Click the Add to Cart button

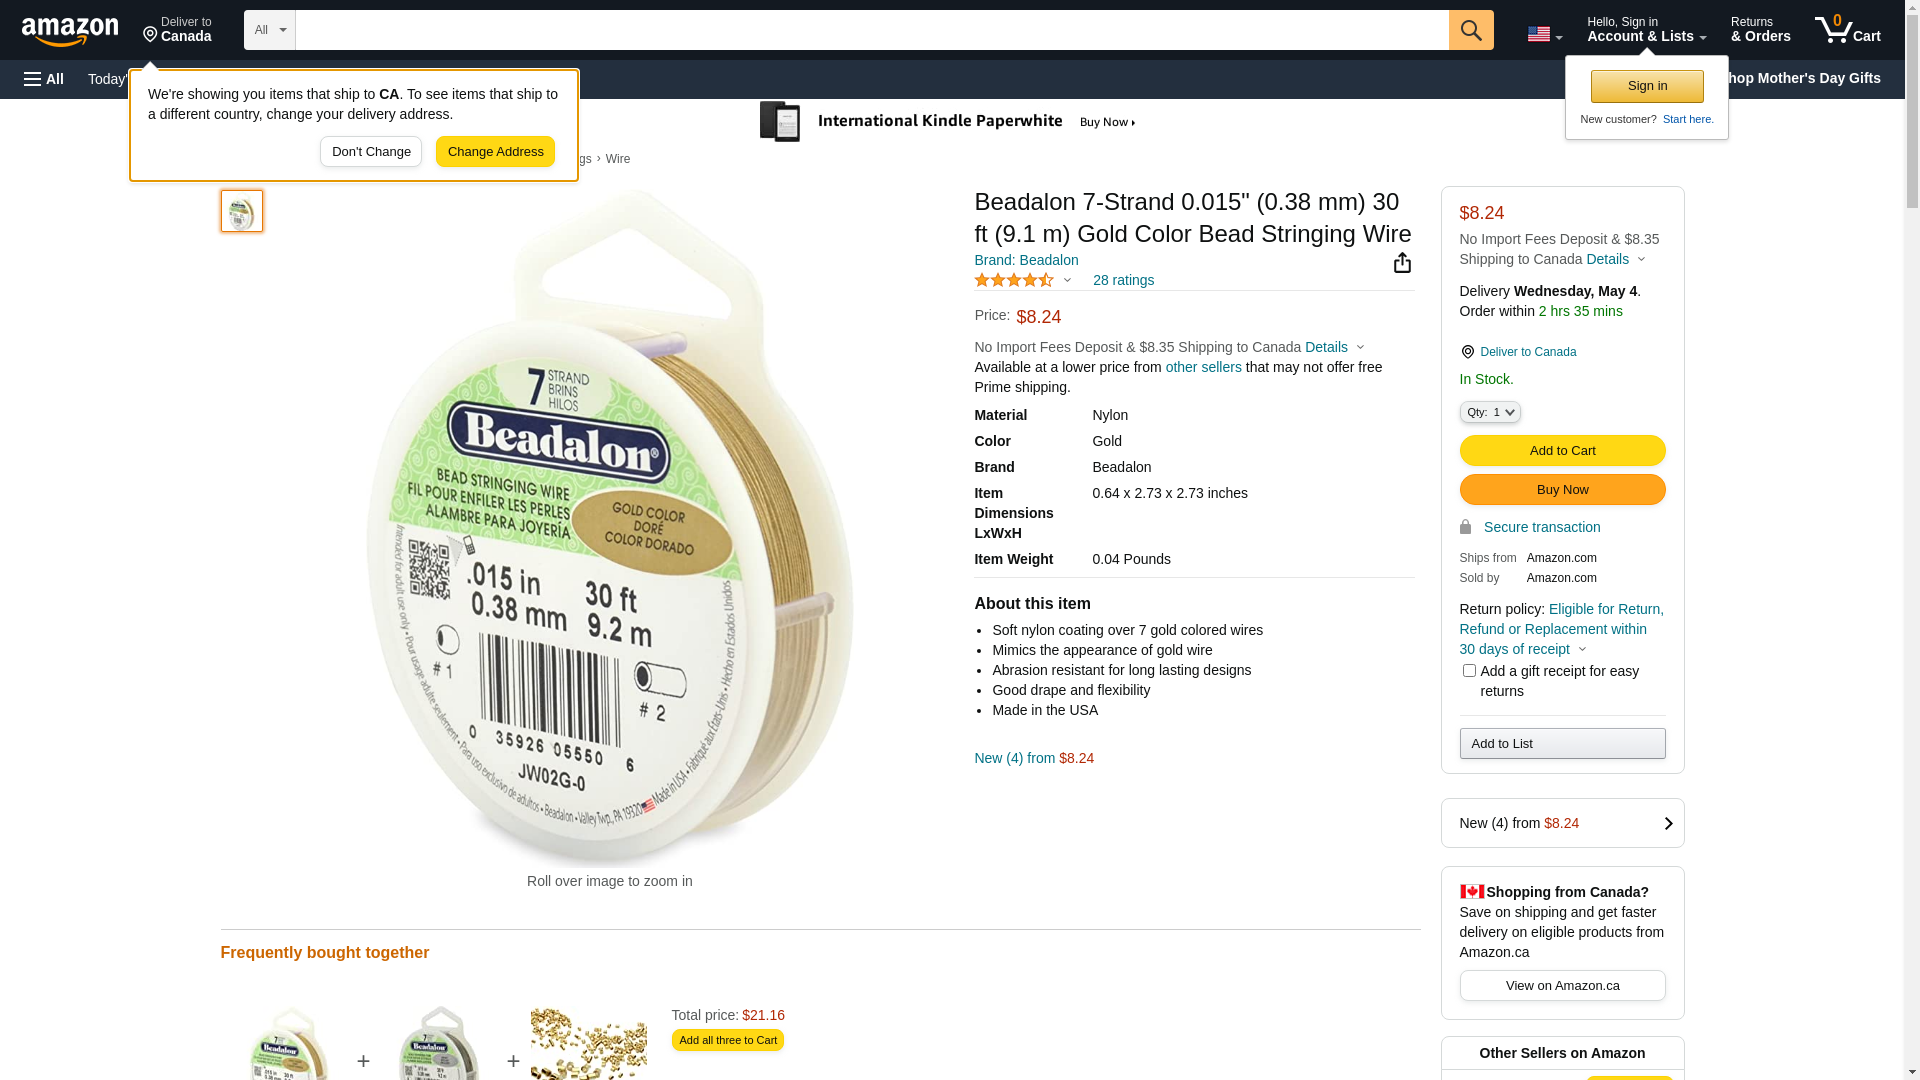coord(1563,451)
